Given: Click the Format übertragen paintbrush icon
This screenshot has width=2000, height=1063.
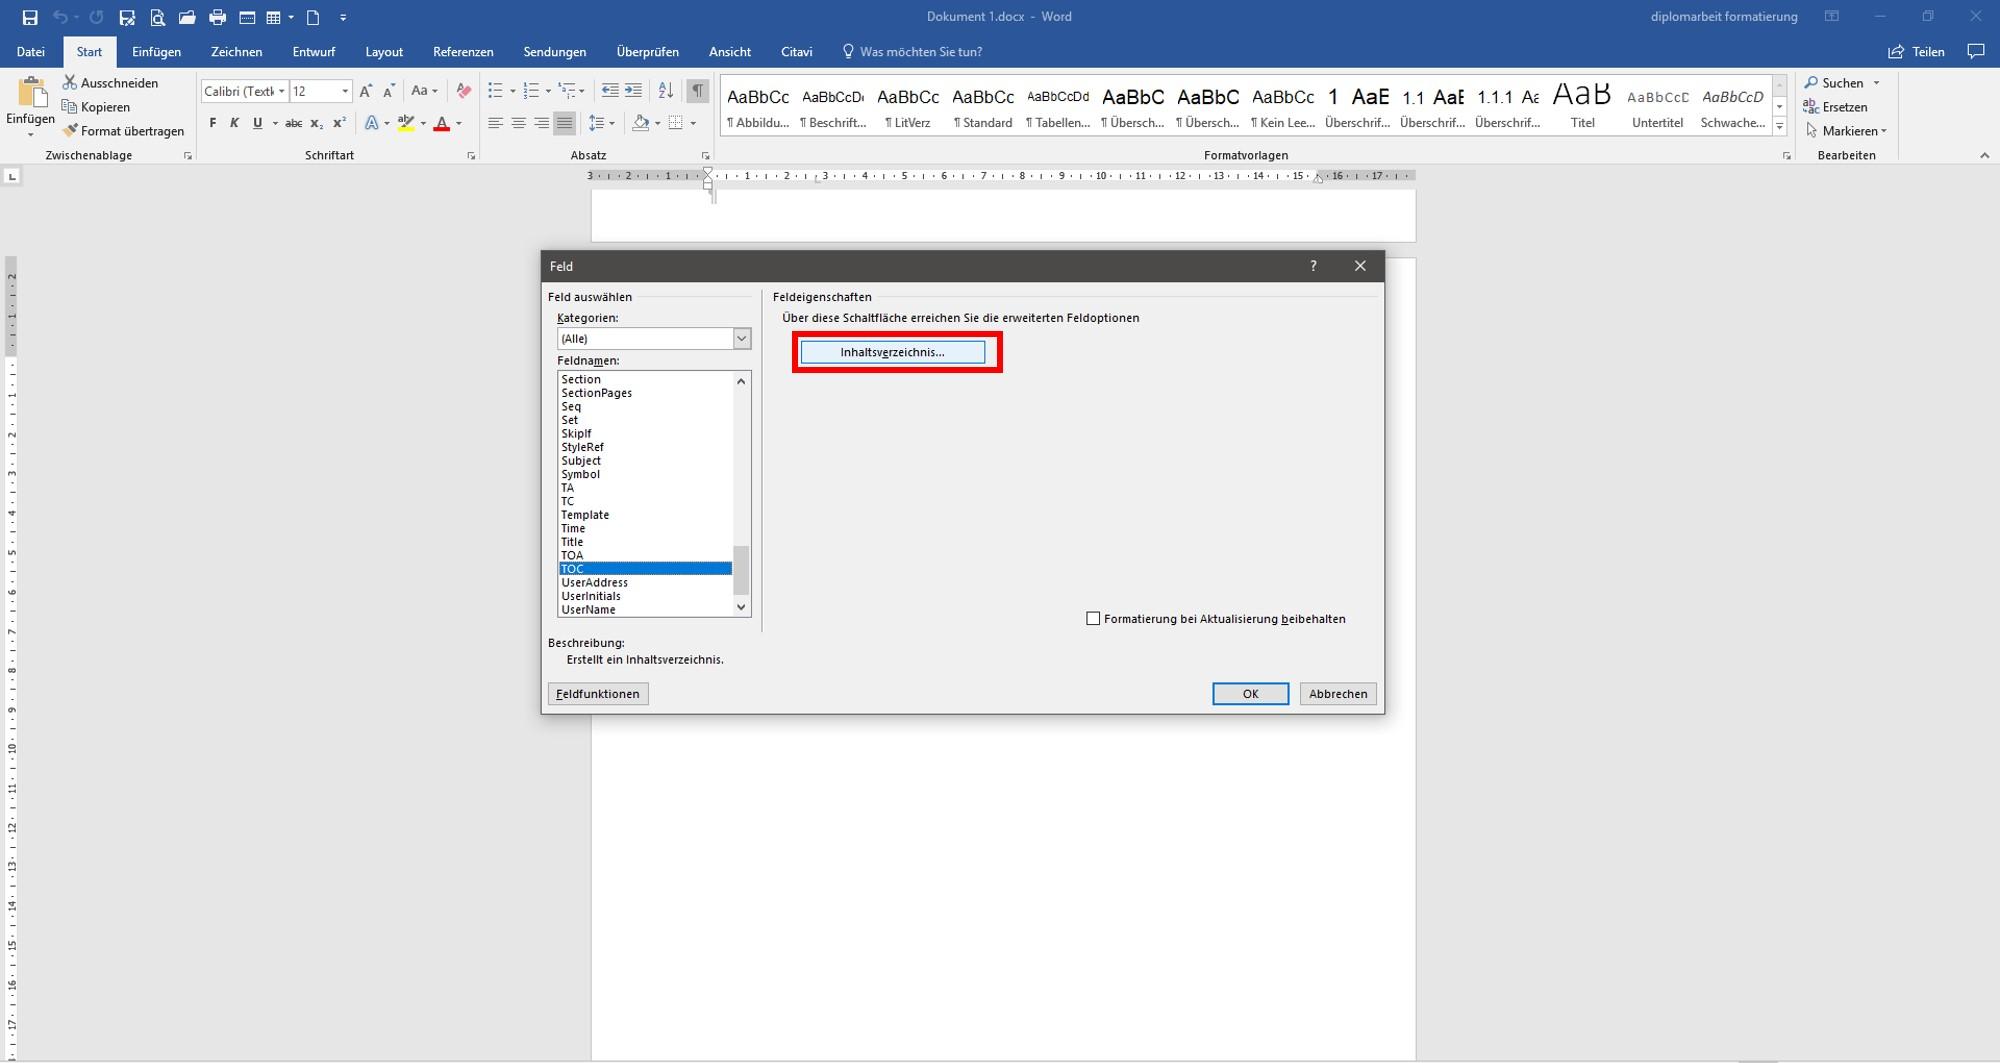Looking at the screenshot, I should click(x=70, y=130).
